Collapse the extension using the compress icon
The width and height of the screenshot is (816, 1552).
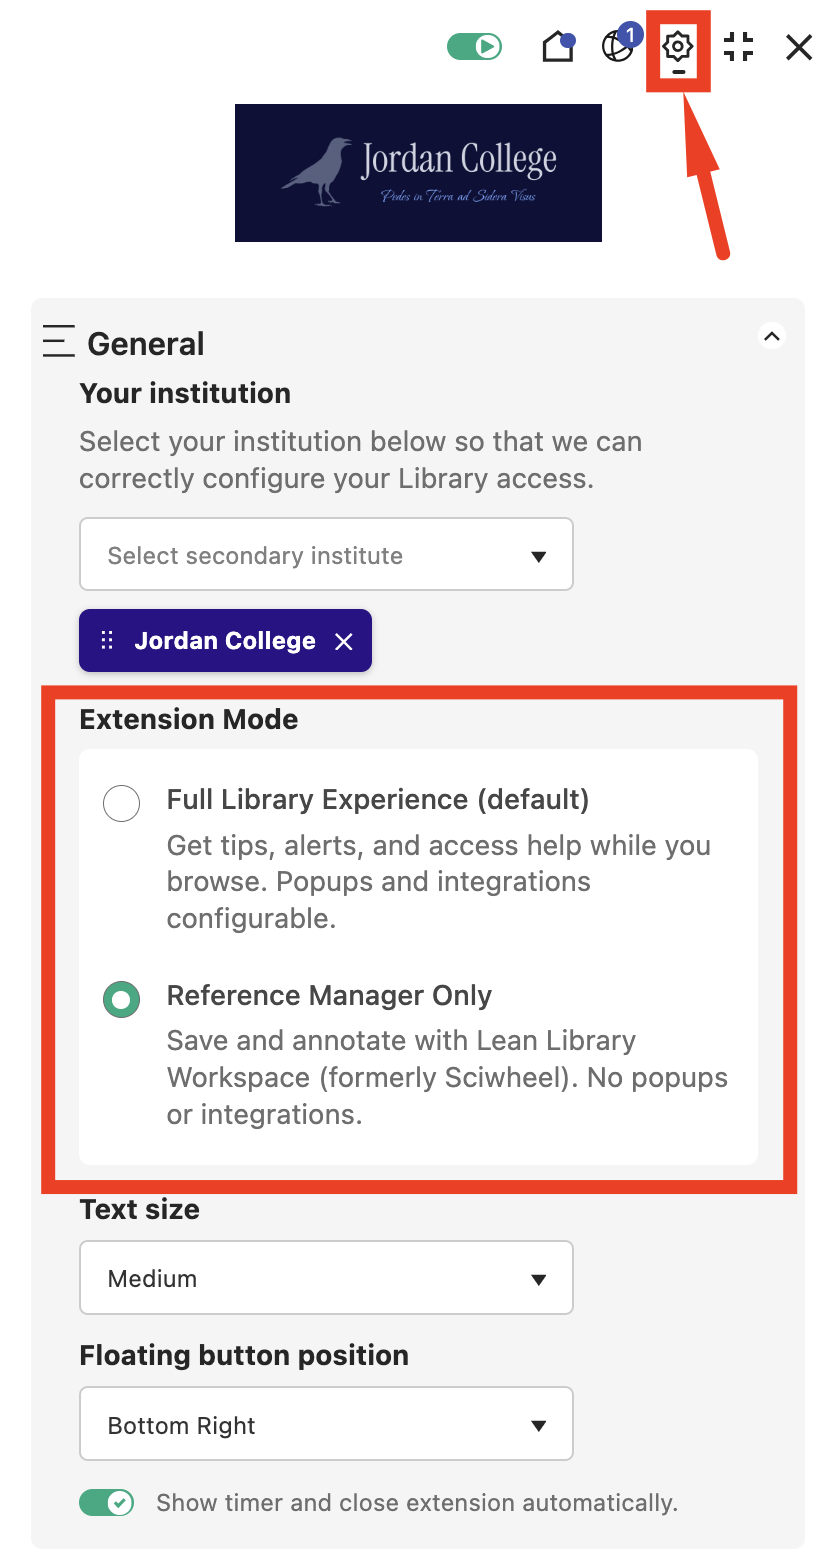point(738,47)
